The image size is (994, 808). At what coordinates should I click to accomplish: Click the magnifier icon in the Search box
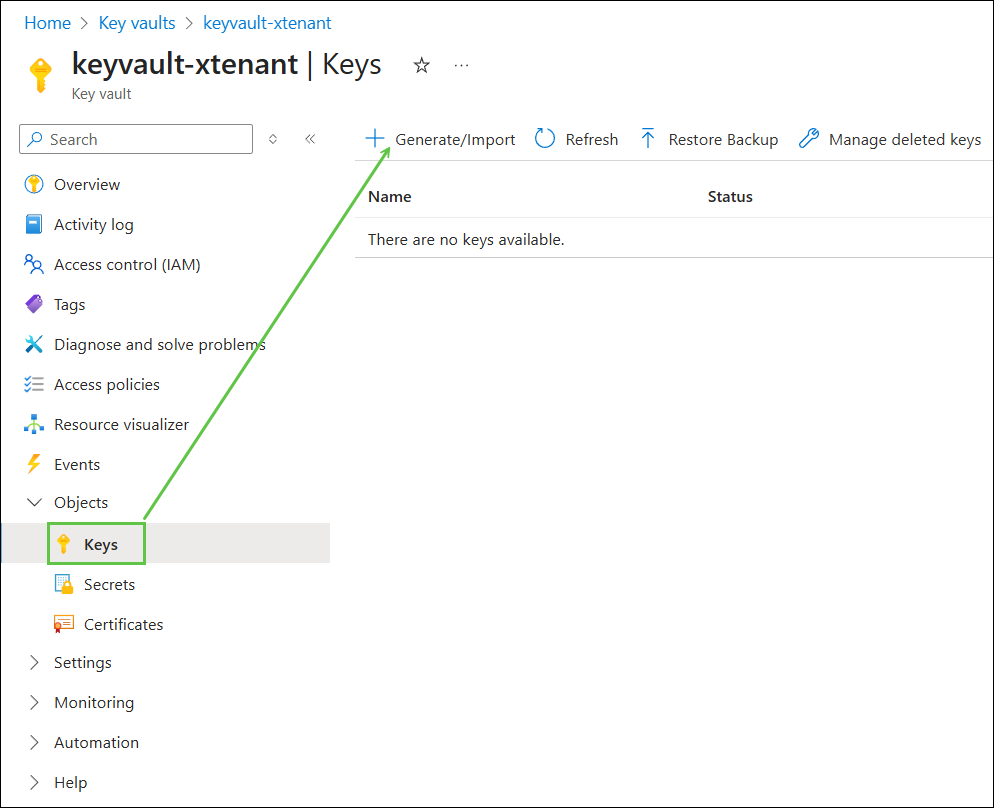click(36, 139)
